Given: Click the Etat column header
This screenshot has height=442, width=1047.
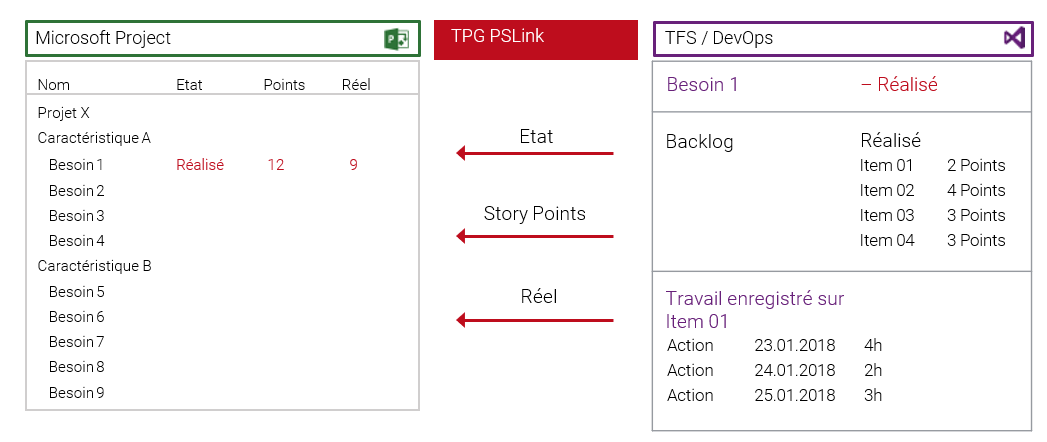Looking at the screenshot, I should [x=189, y=85].
